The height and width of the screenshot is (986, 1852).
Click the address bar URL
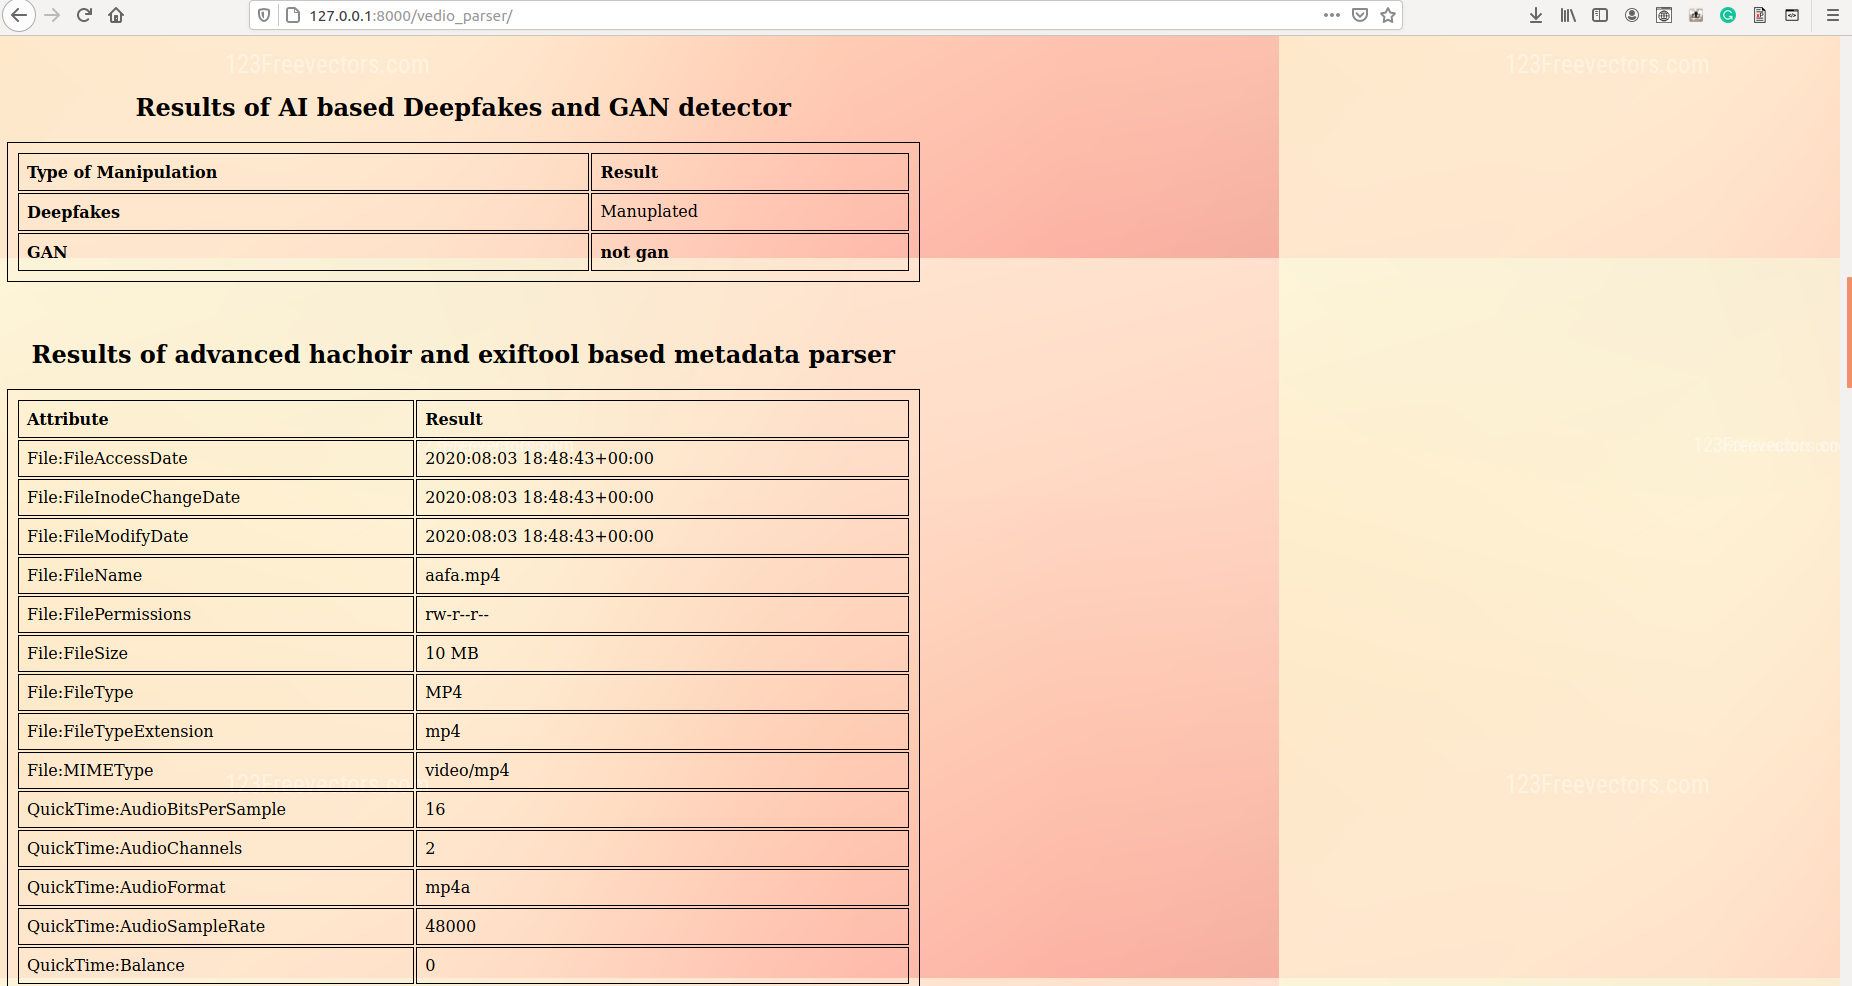411,16
